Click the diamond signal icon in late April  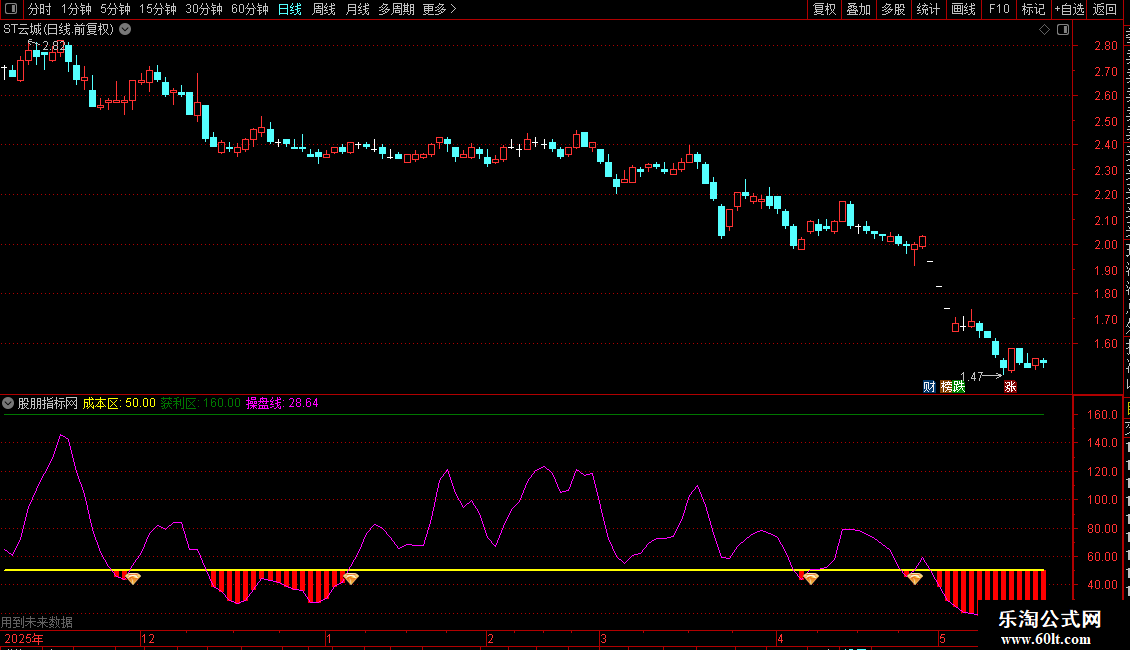(915, 578)
